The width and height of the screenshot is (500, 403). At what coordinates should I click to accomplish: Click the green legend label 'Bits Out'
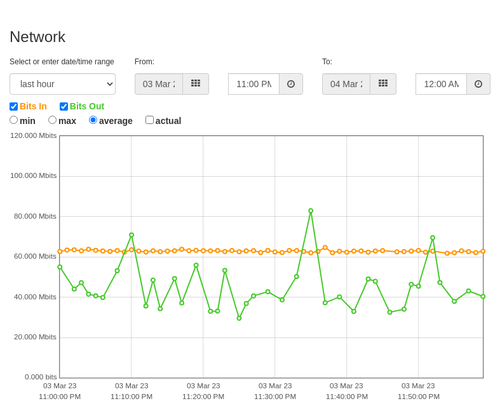[x=87, y=106]
